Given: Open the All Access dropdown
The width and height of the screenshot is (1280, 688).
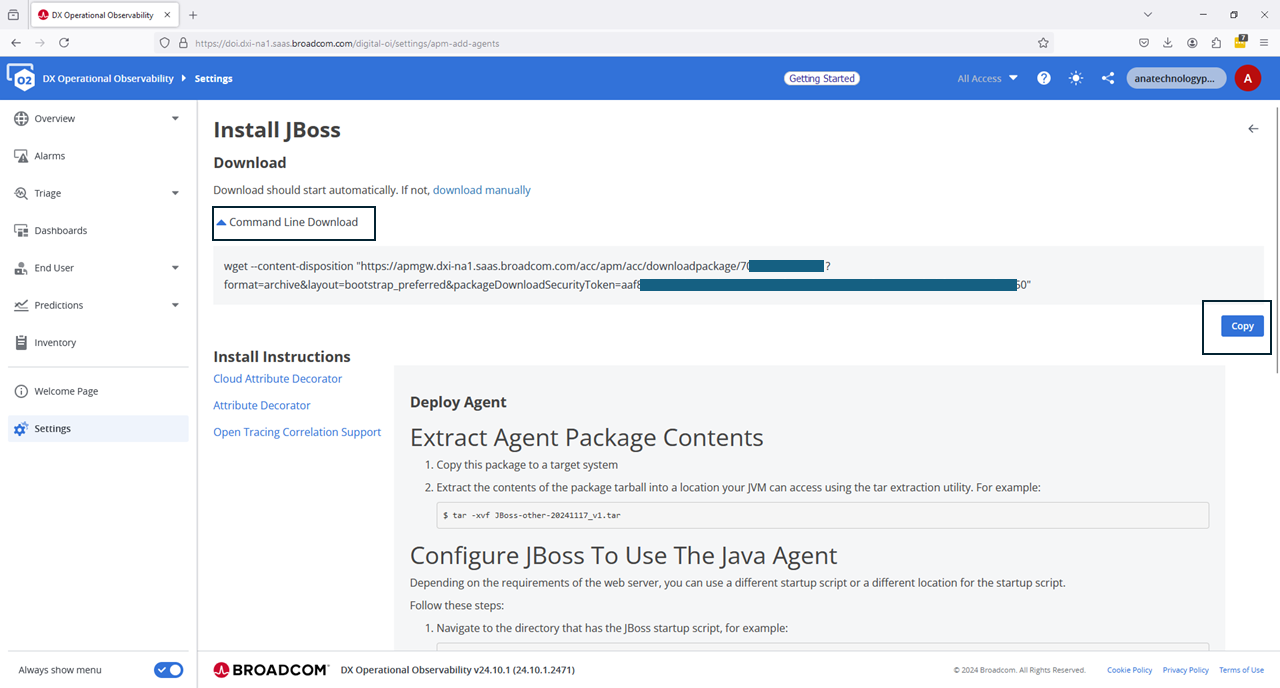Looking at the screenshot, I should pos(986,78).
